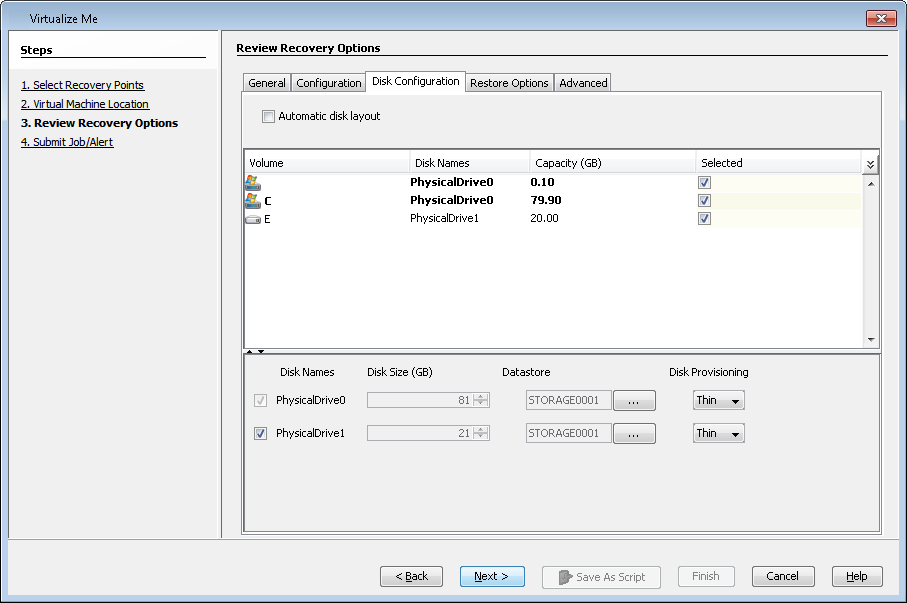This screenshot has height=603, width=907.
Task: Click the shared volume icon in the first list row
Action: pyautogui.click(x=253, y=181)
